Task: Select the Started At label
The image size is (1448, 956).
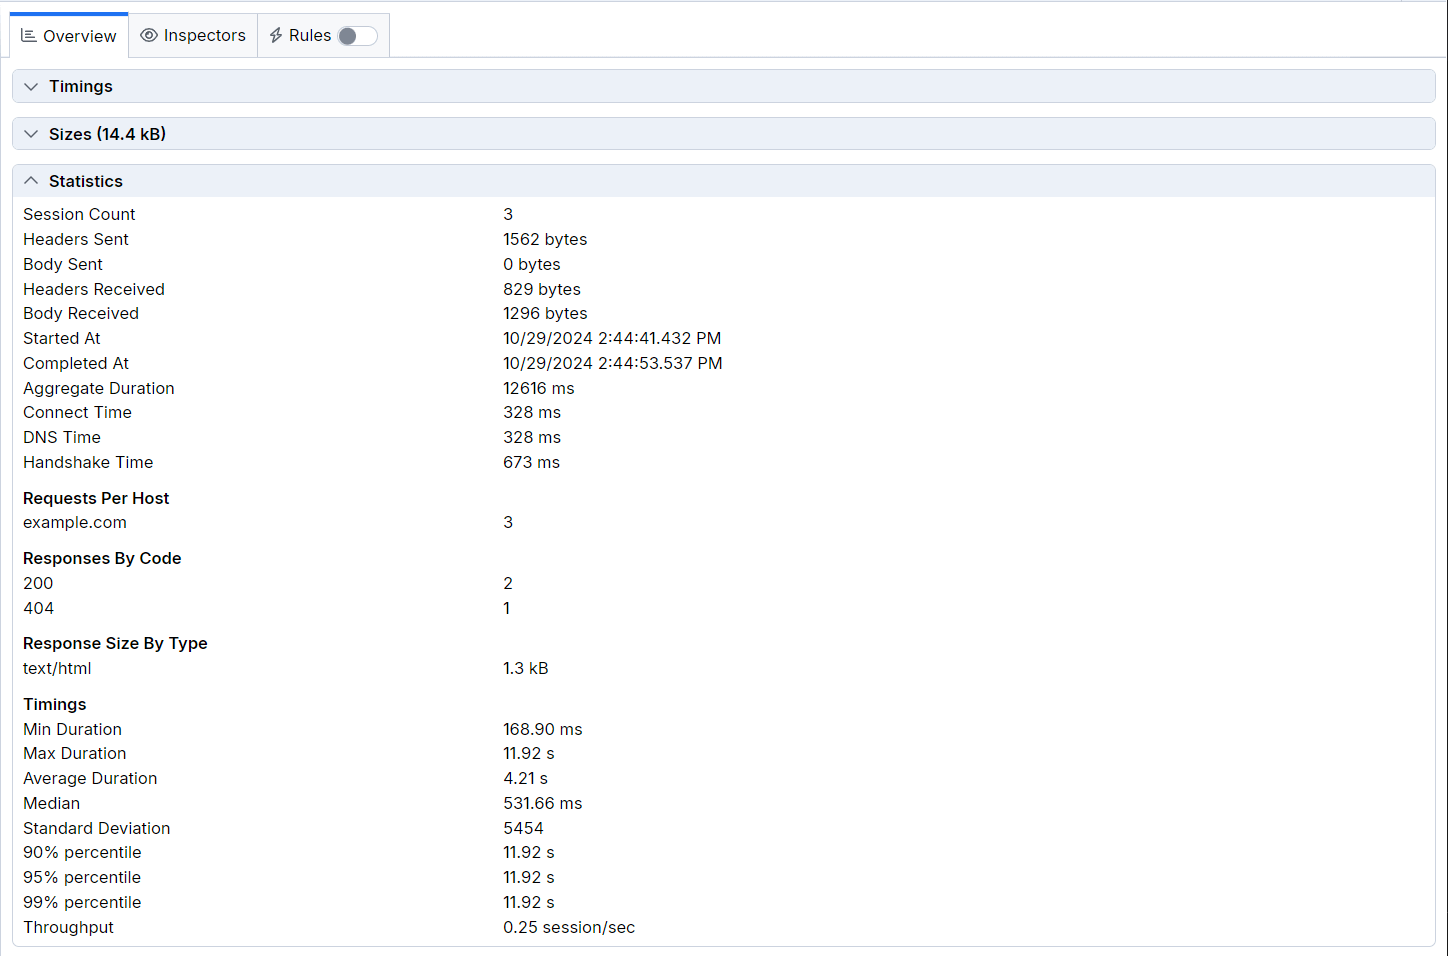Action: [x=62, y=338]
